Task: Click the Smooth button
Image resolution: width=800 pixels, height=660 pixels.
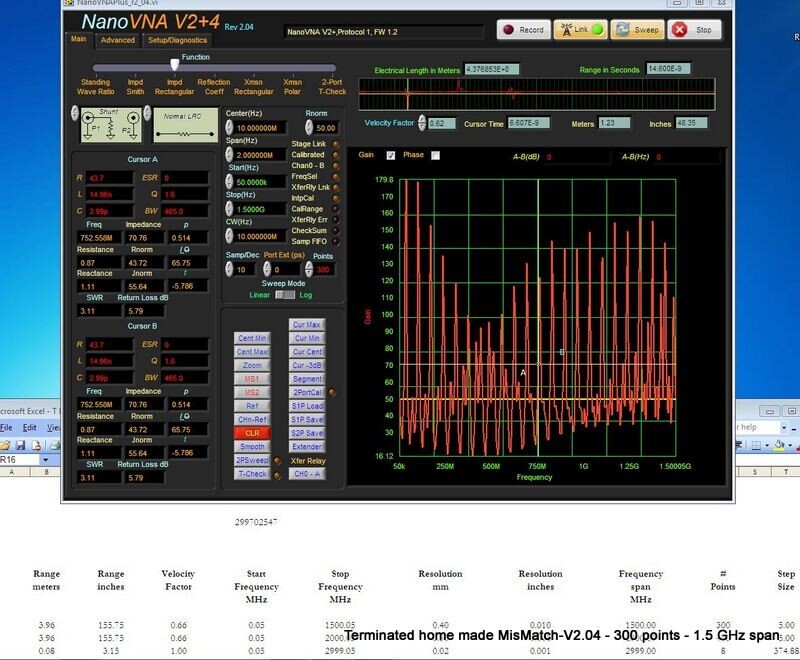Action: point(252,446)
